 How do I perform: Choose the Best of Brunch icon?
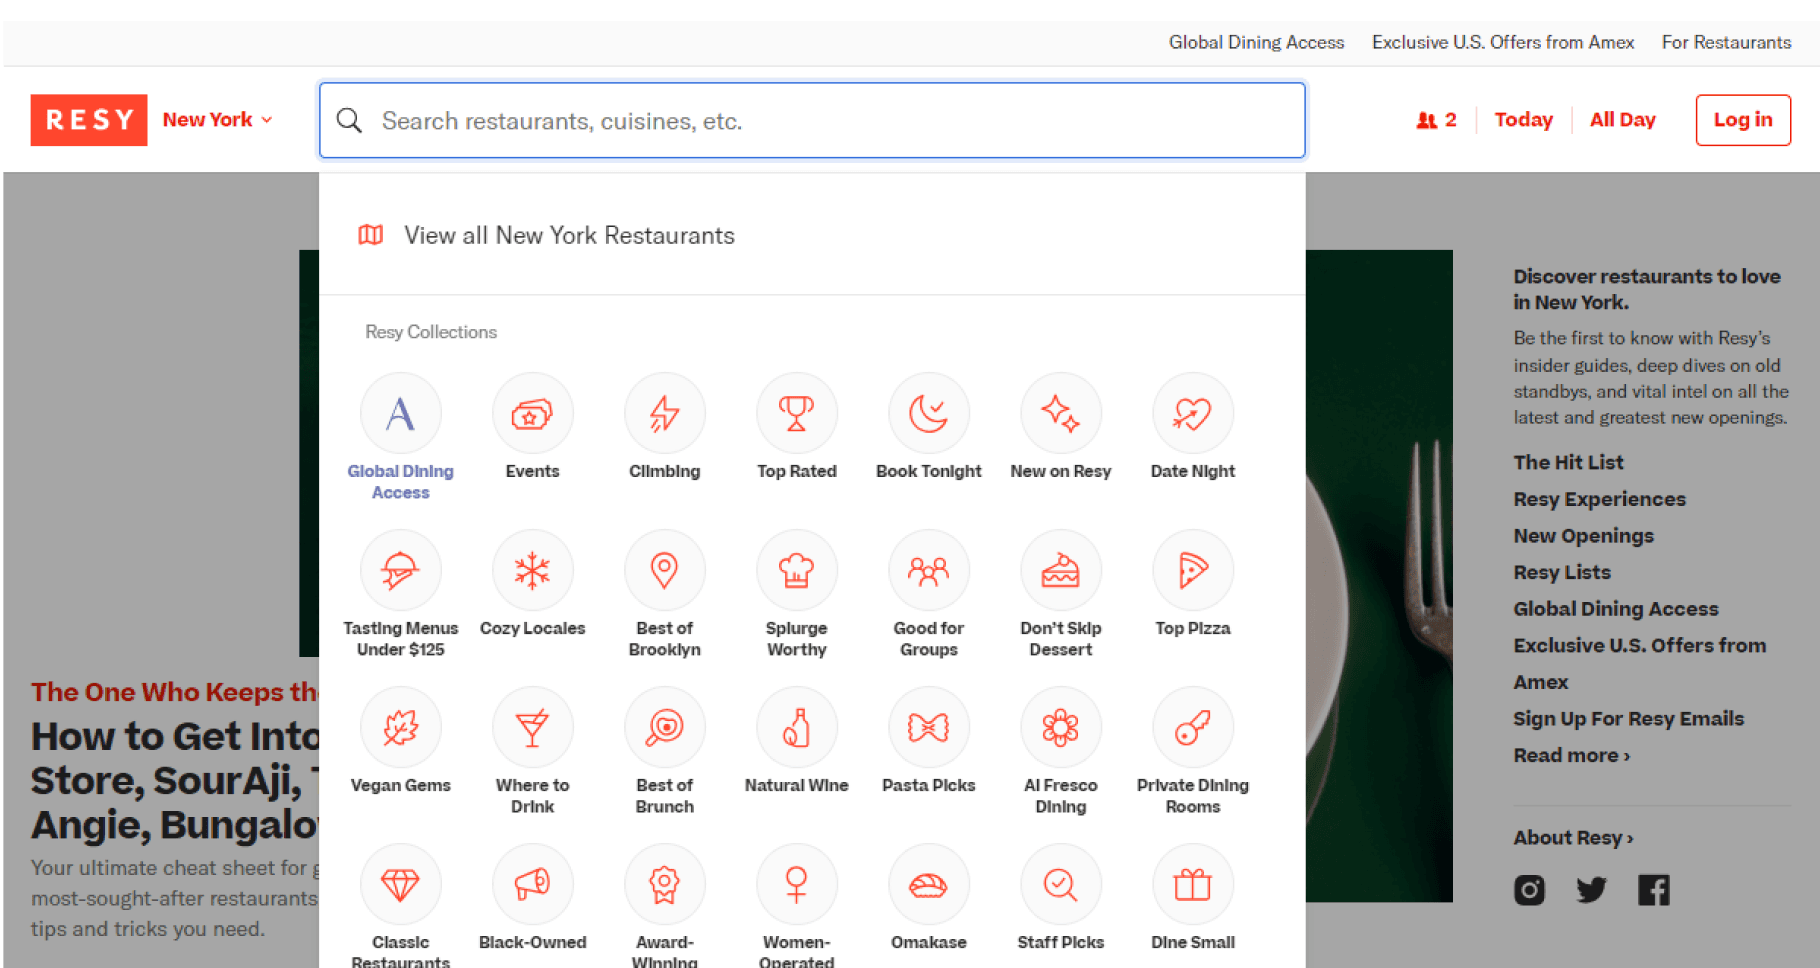tap(664, 727)
